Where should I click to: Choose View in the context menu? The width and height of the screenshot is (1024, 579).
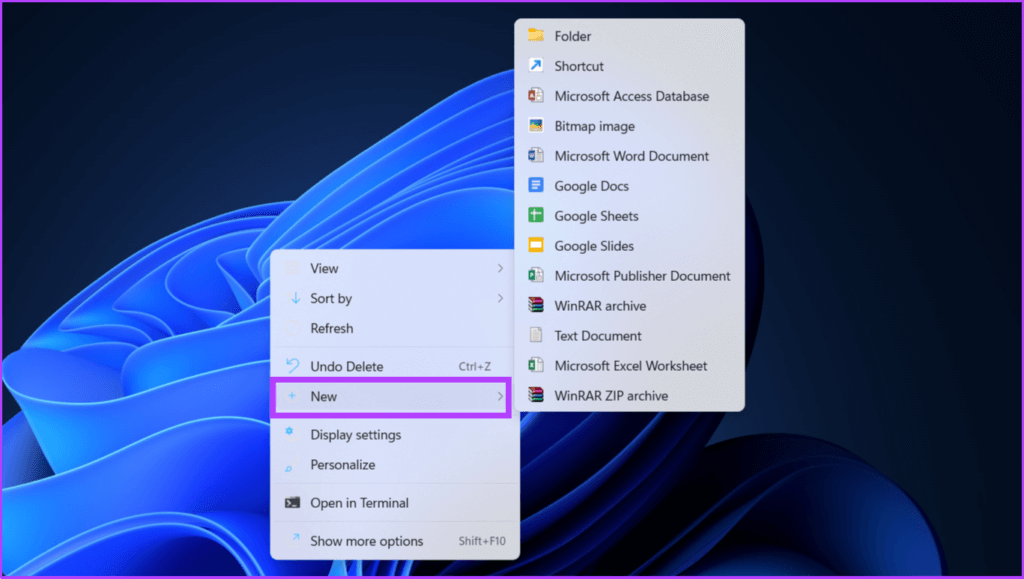tap(394, 268)
